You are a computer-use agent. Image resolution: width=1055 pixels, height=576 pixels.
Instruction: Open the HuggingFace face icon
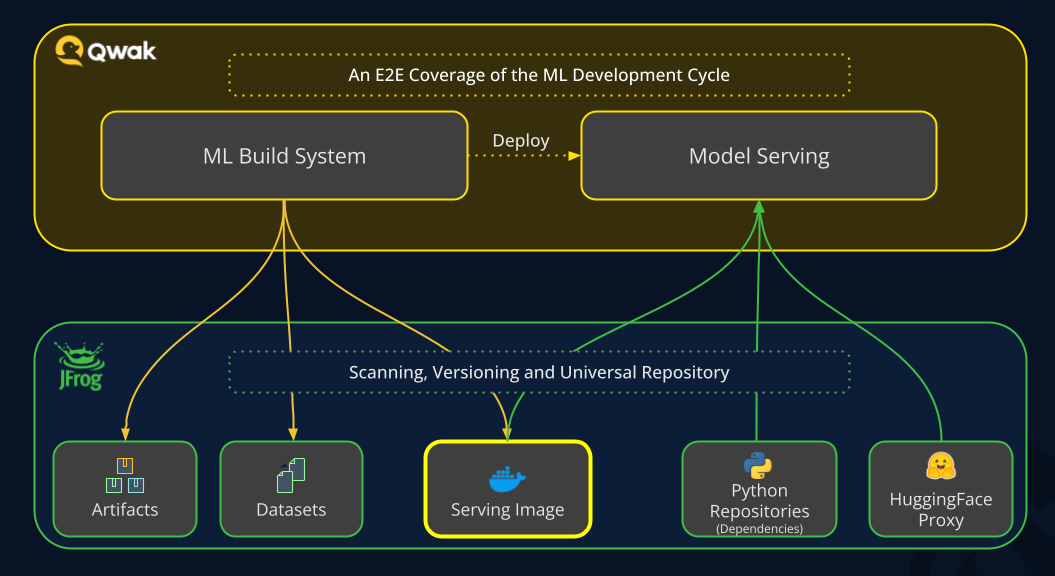pyautogui.click(x=940, y=463)
